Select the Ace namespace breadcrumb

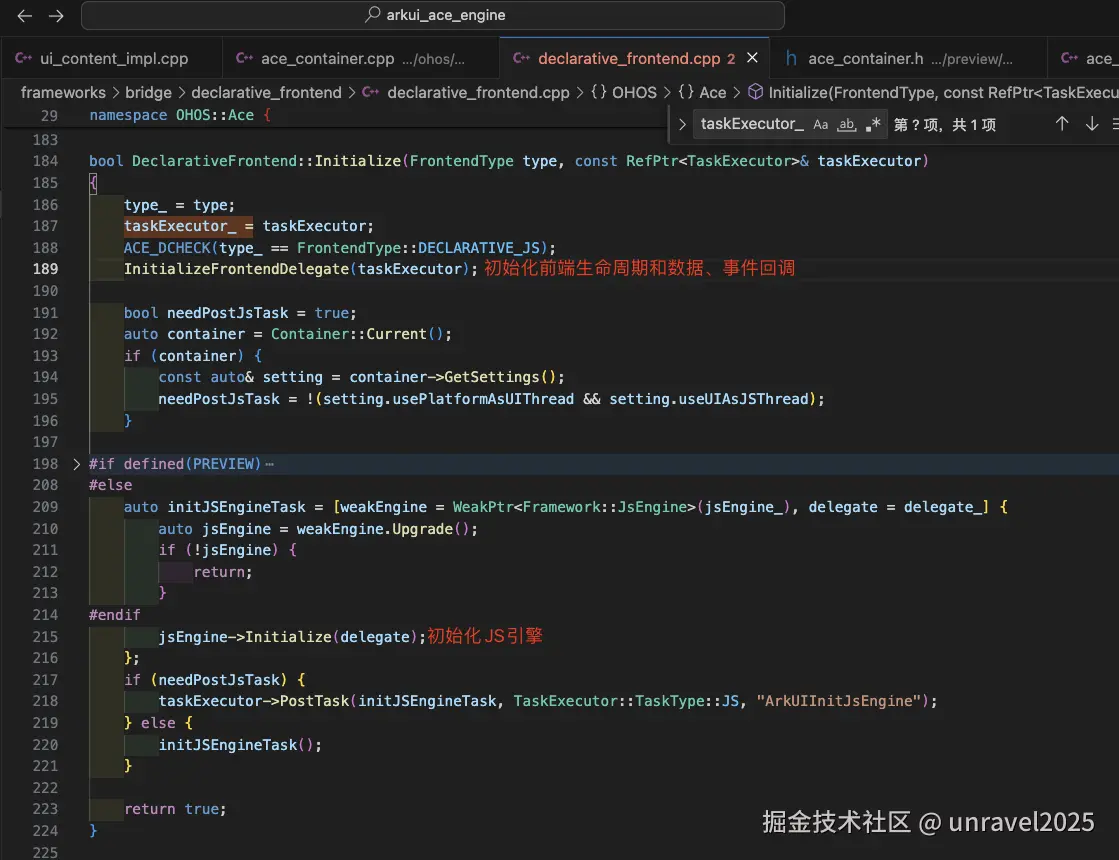702,93
